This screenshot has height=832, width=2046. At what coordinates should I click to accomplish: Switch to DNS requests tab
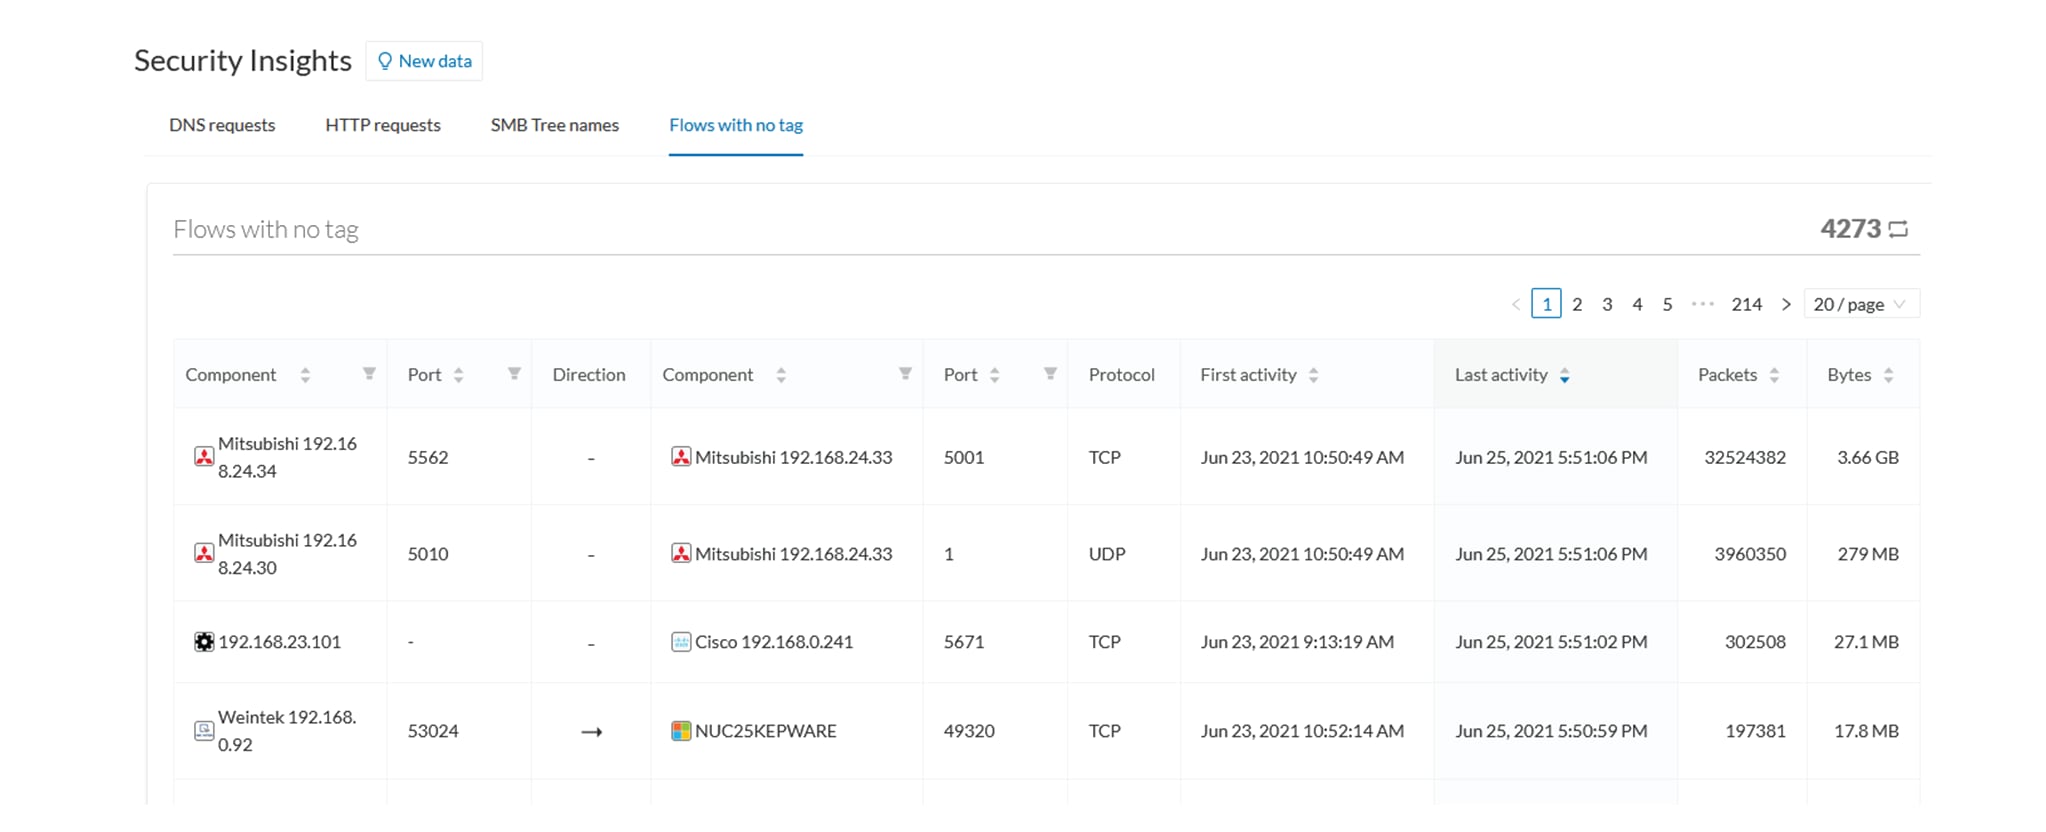pyautogui.click(x=222, y=125)
